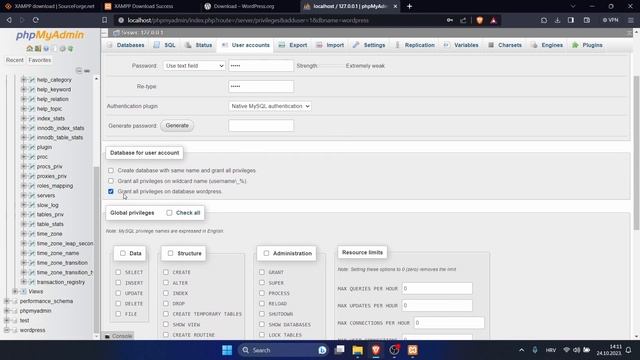Open XAMPP icon in taskbar
Image resolution: width=640 pixels, height=360 pixels.
pos(413,350)
